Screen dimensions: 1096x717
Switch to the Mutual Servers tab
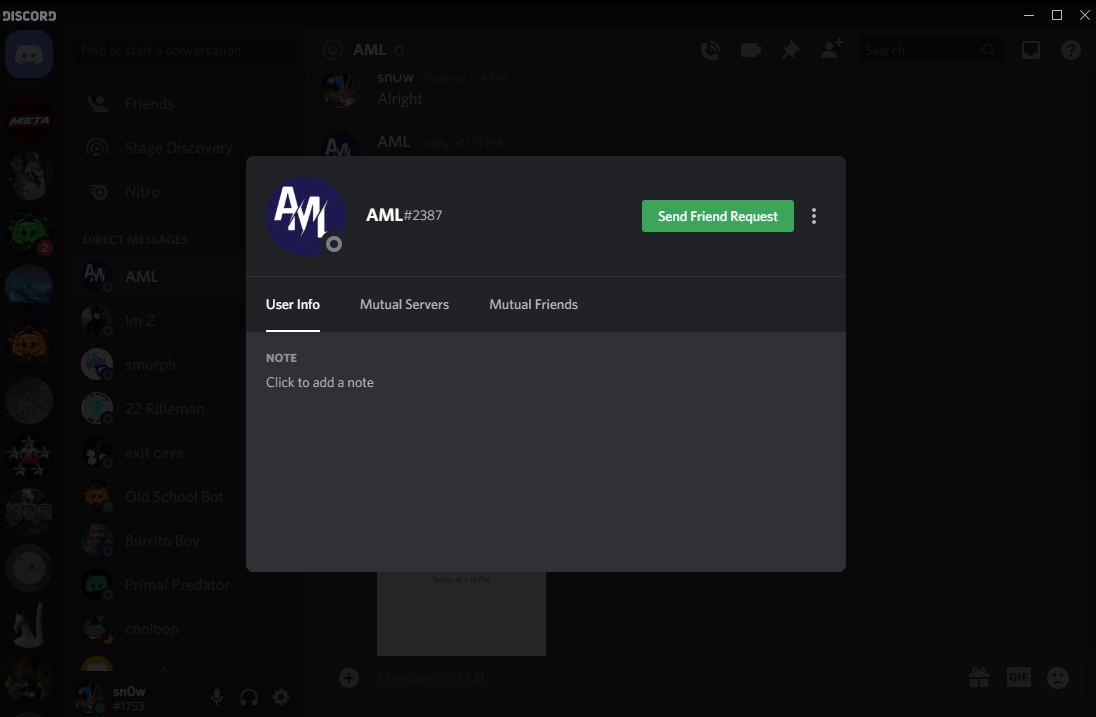coord(404,304)
